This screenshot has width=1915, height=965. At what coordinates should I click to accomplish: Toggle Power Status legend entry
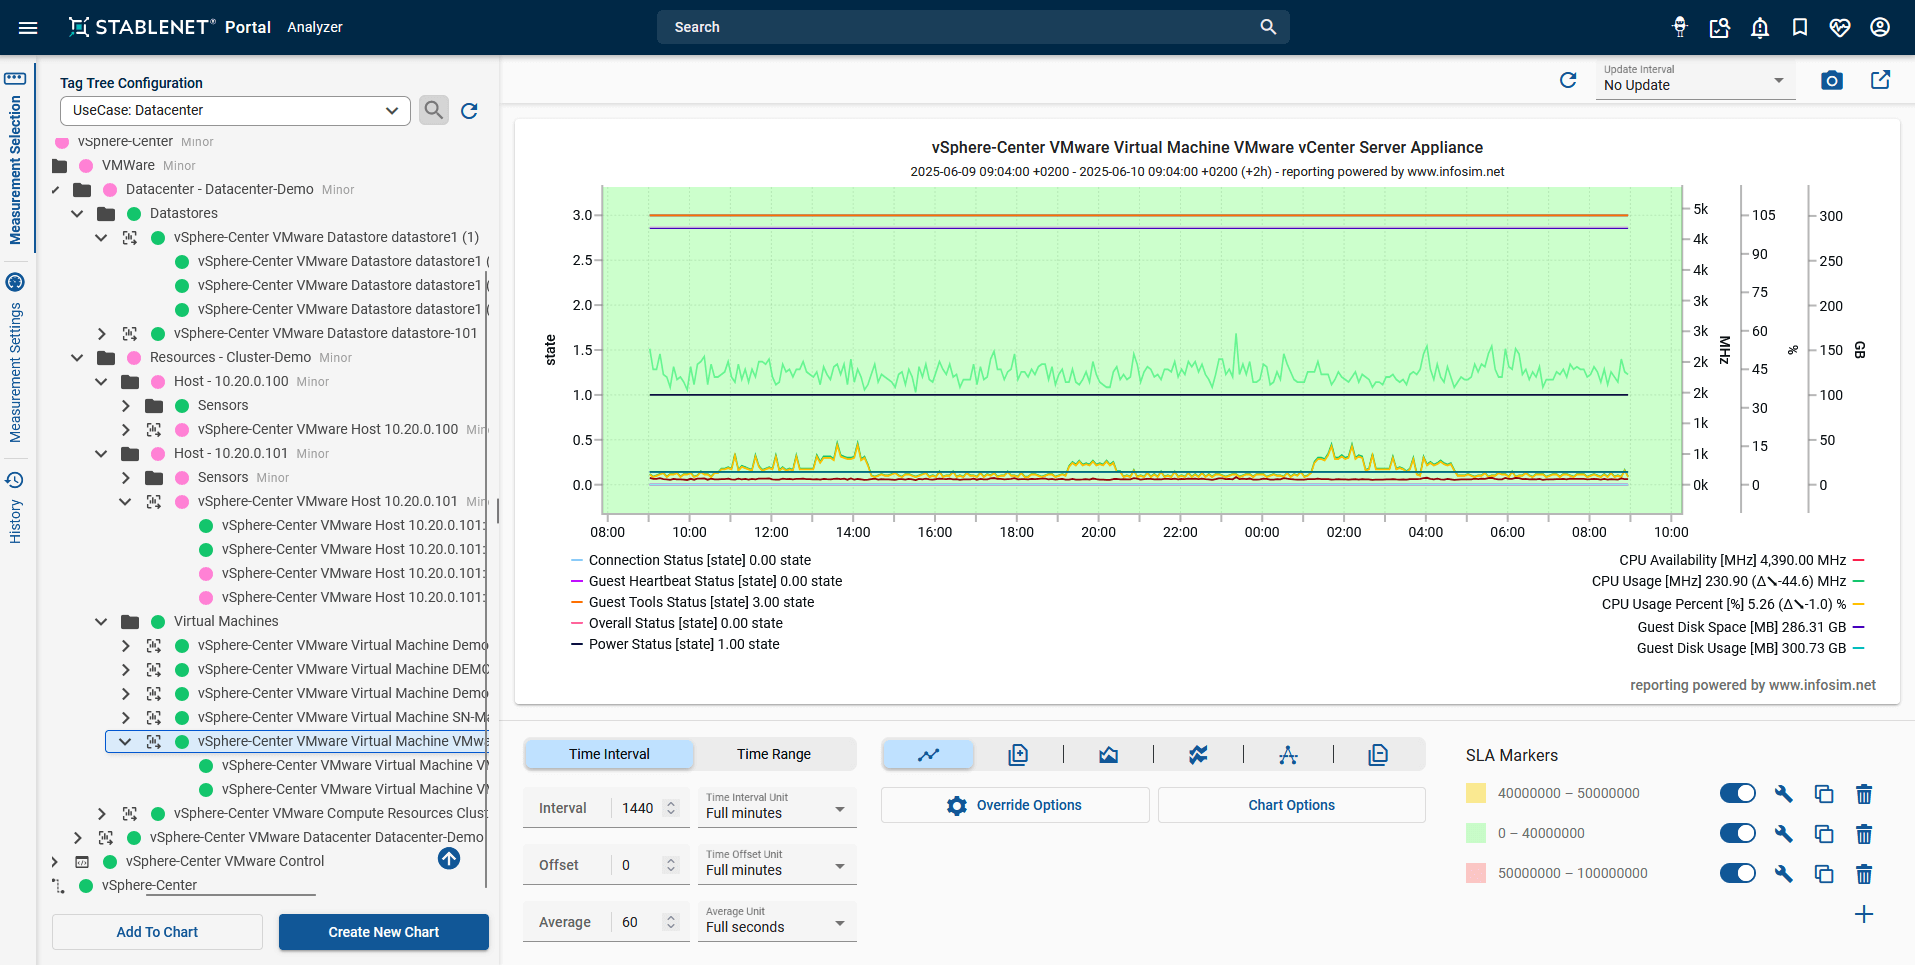tap(675, 644)
